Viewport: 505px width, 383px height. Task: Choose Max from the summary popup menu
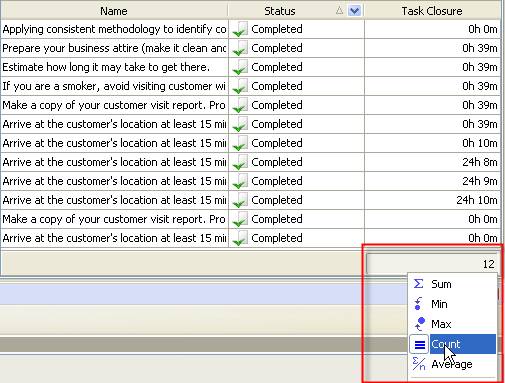coord(452,324)
